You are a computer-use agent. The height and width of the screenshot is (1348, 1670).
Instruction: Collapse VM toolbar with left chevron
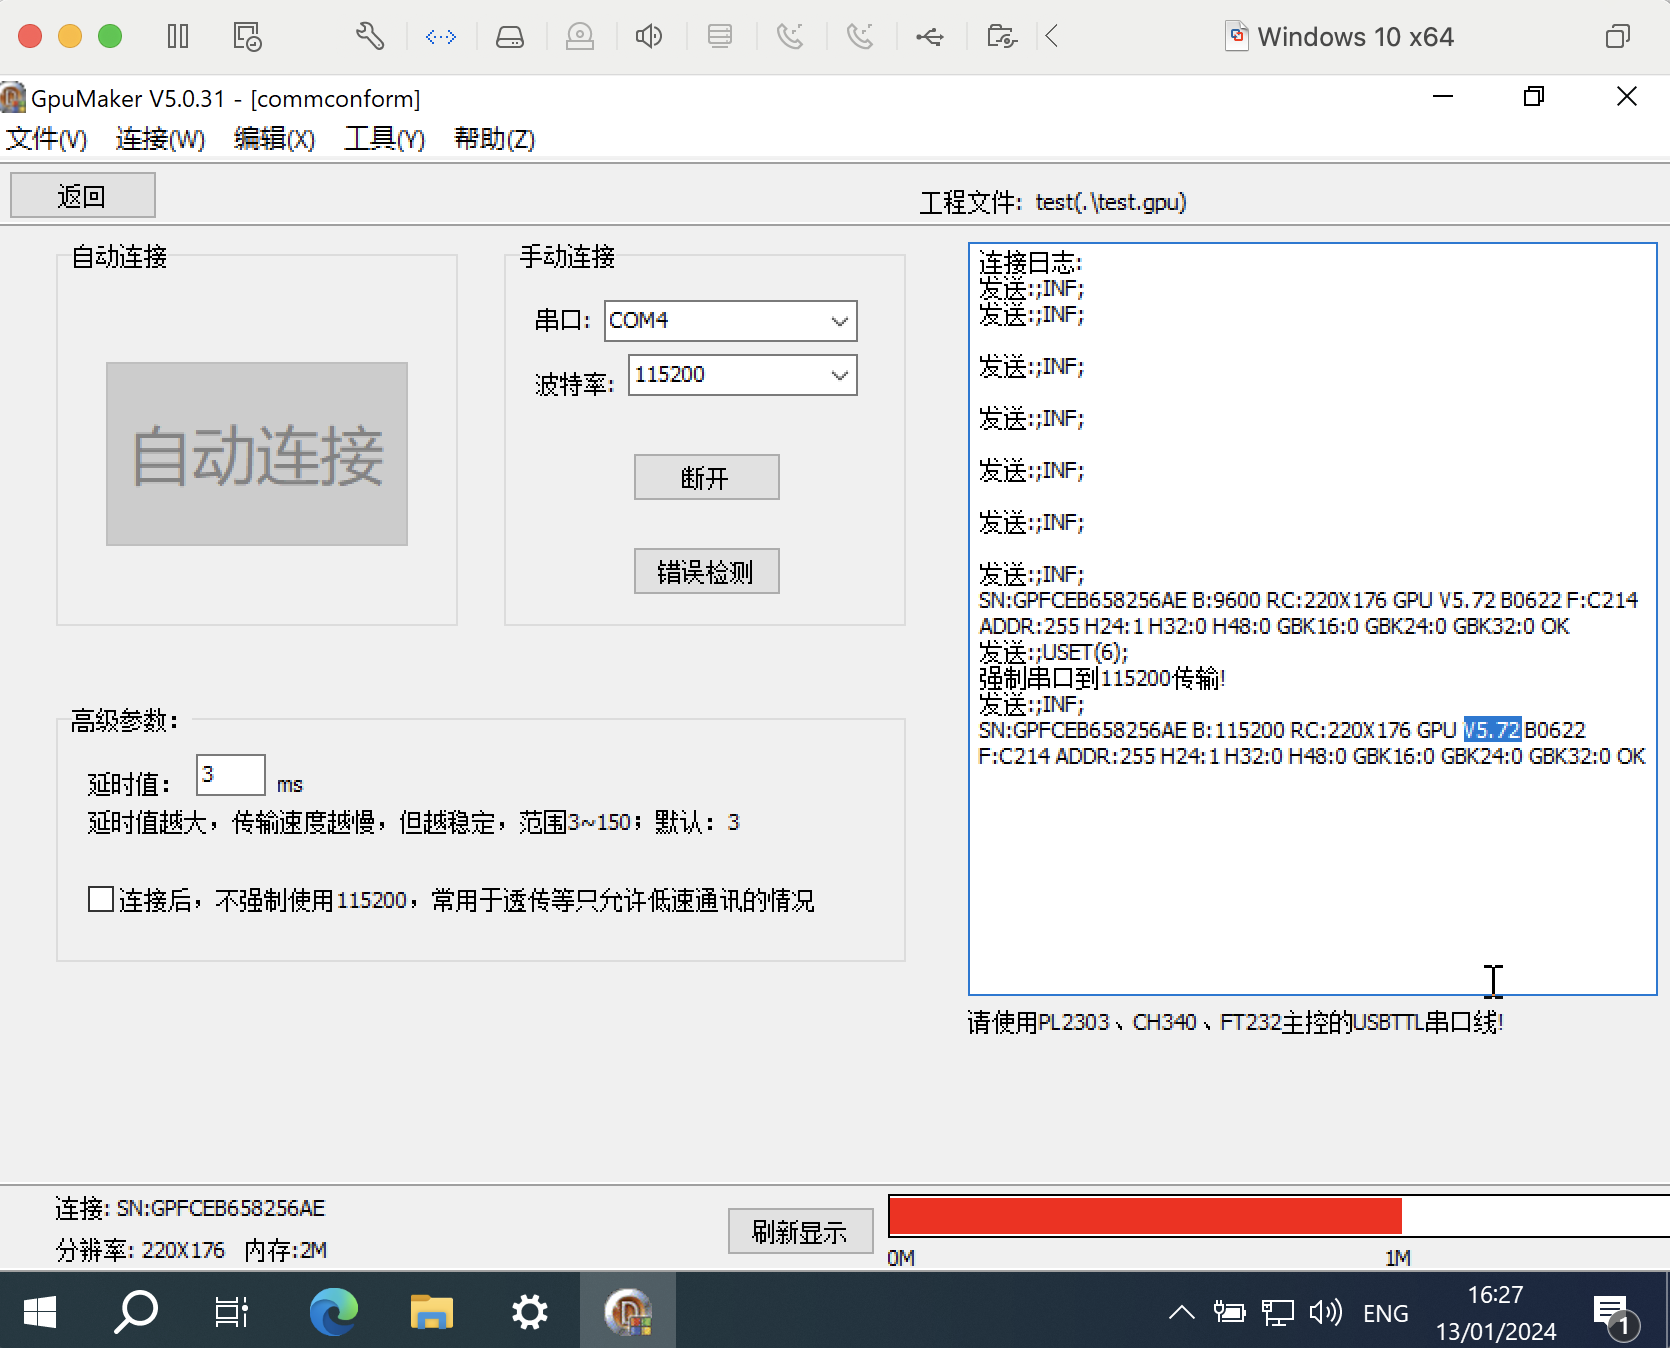click(1052, 37)
